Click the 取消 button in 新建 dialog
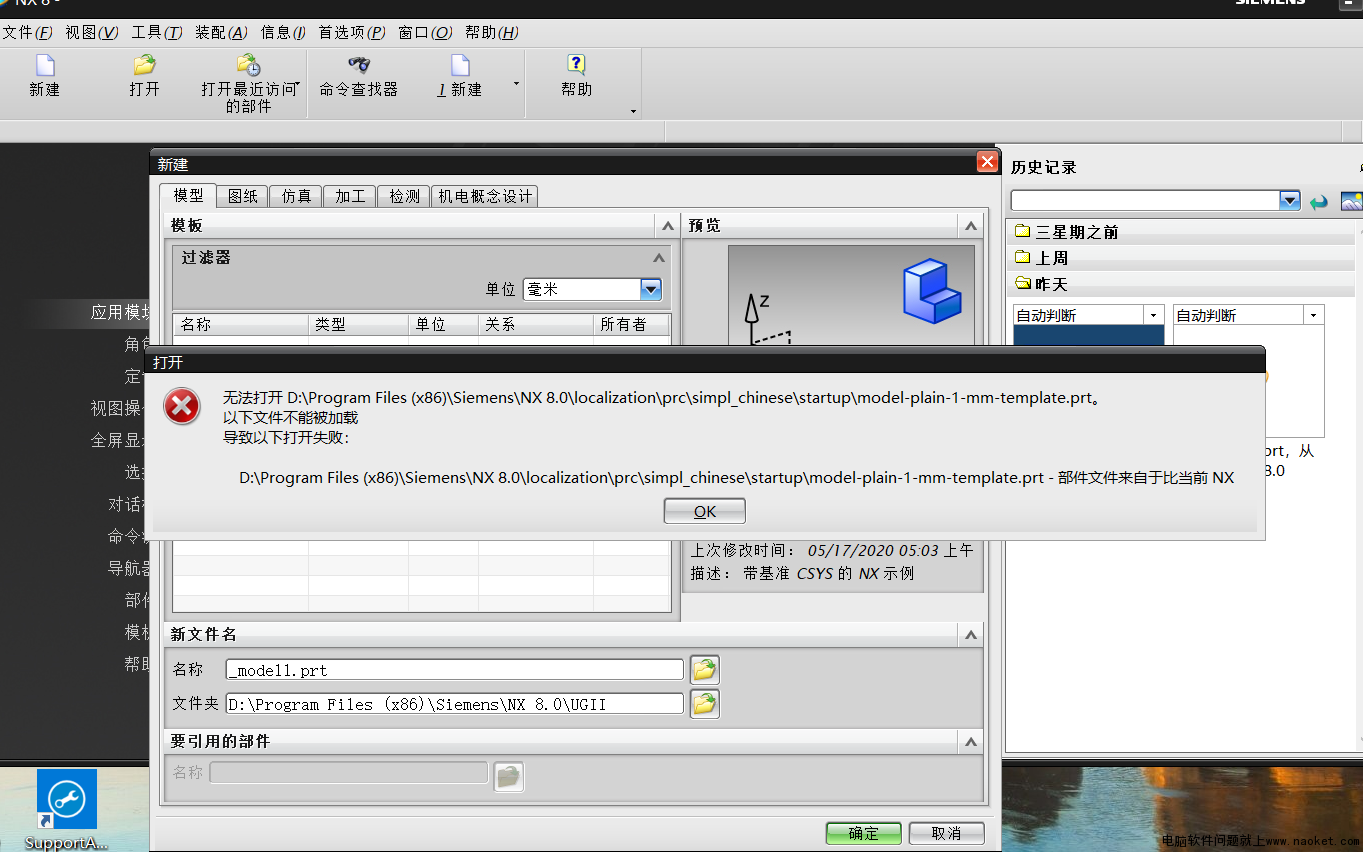This screenshot has width=1363, height=852. pos(946,833)
